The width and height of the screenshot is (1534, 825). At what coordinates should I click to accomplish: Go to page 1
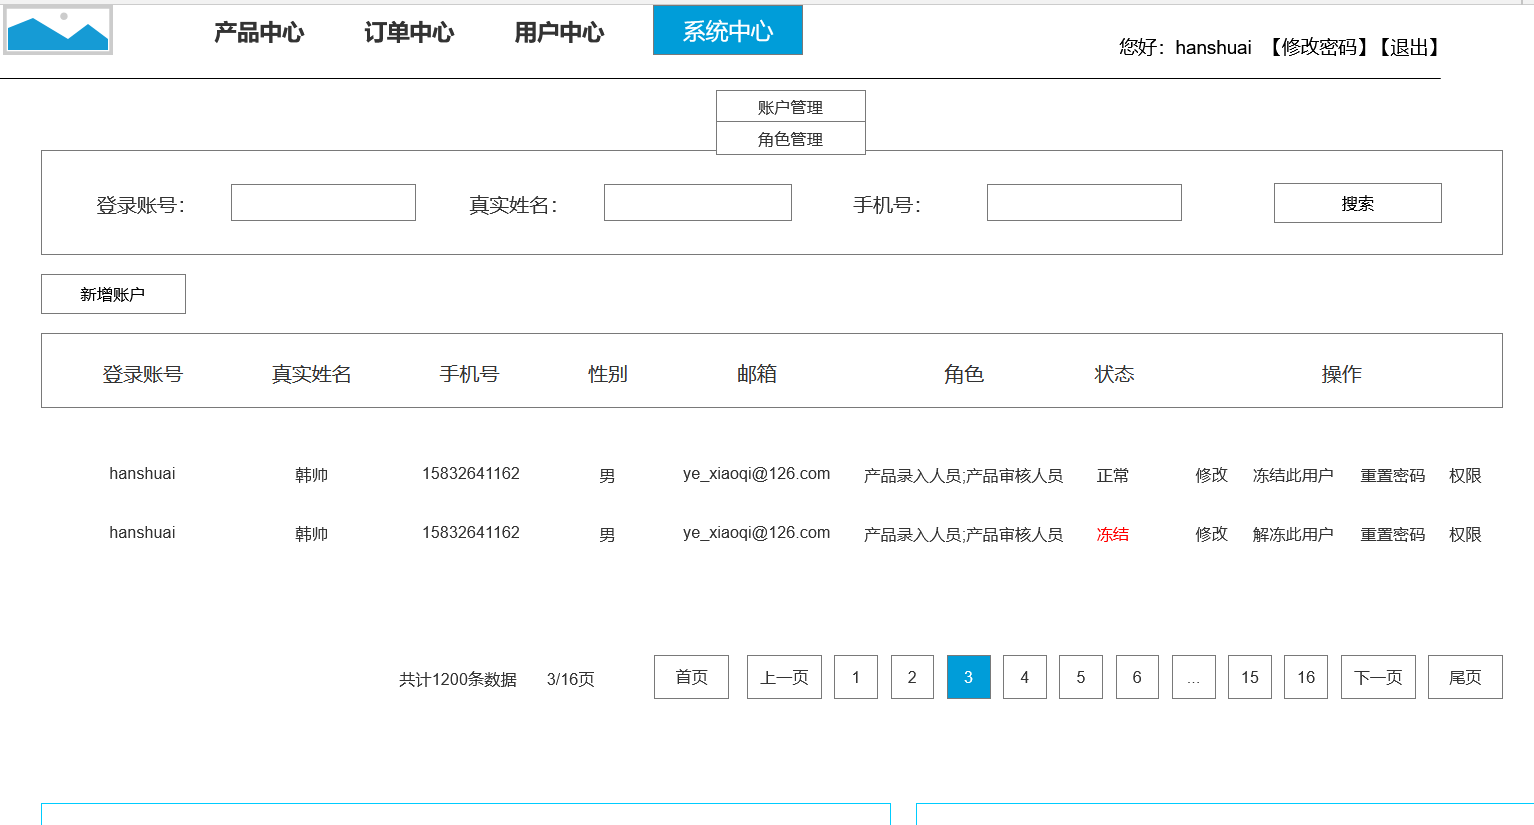(856, 677)
